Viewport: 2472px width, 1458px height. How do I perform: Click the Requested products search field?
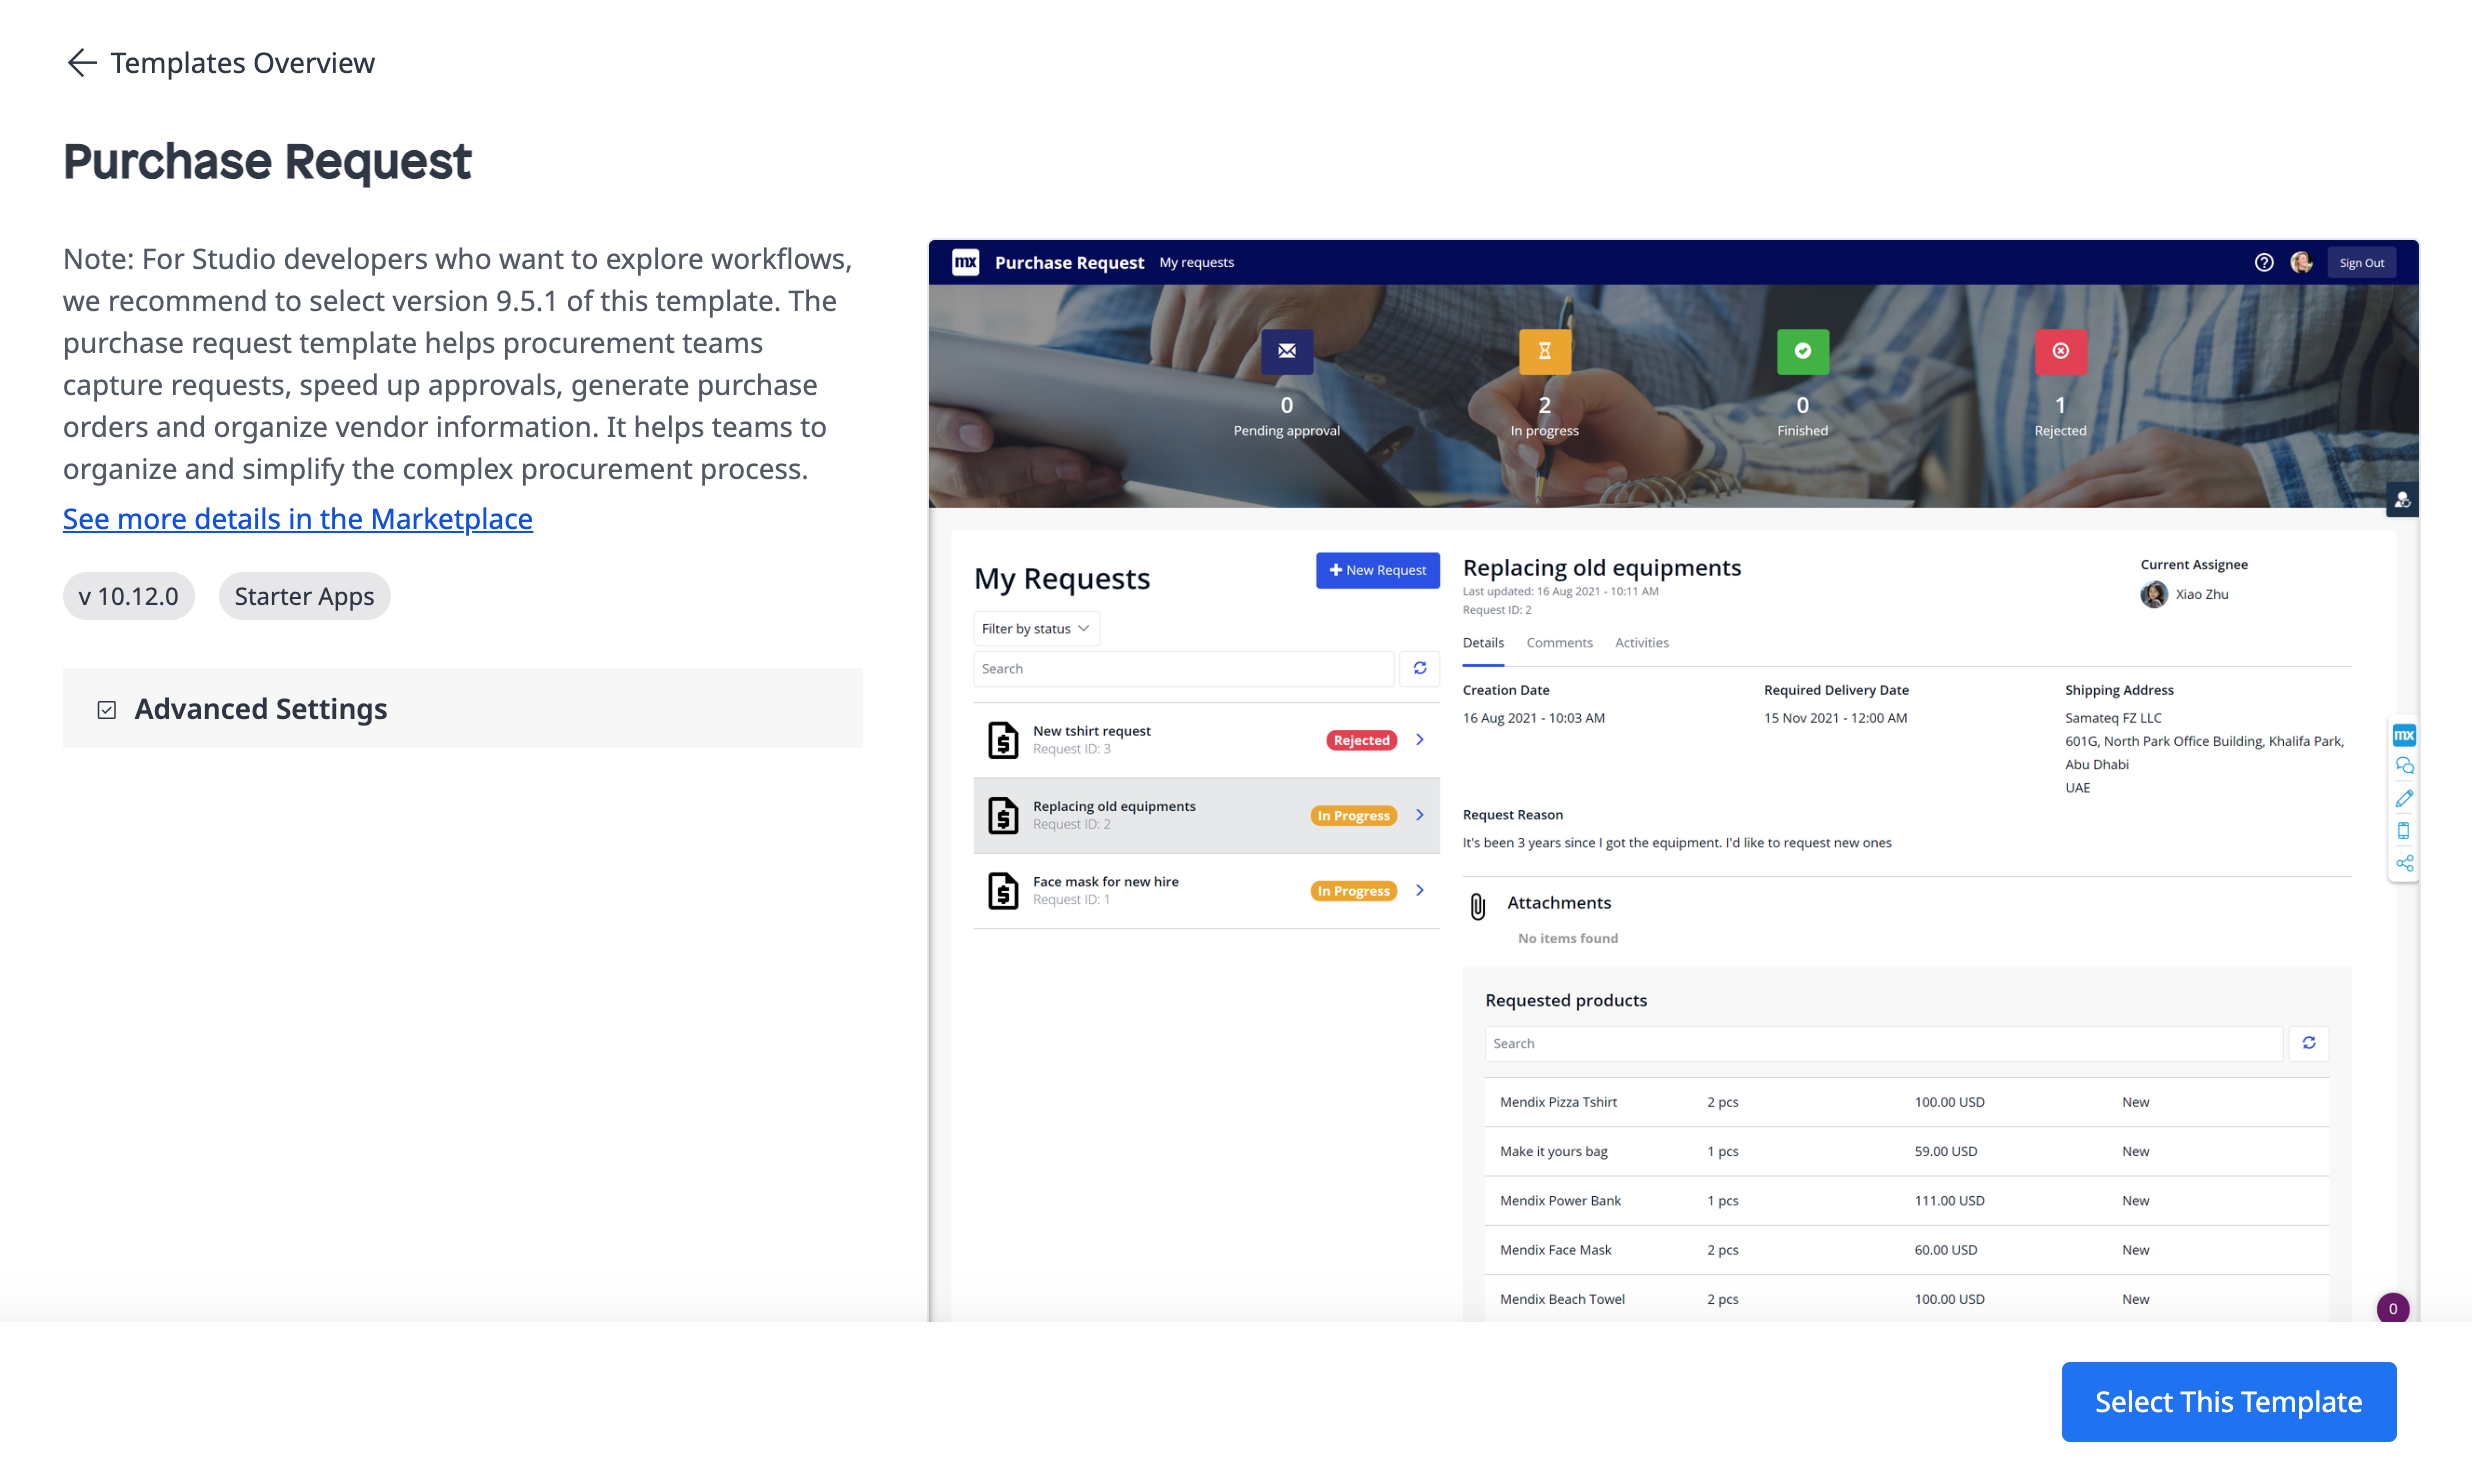tap(1883, 1044)
